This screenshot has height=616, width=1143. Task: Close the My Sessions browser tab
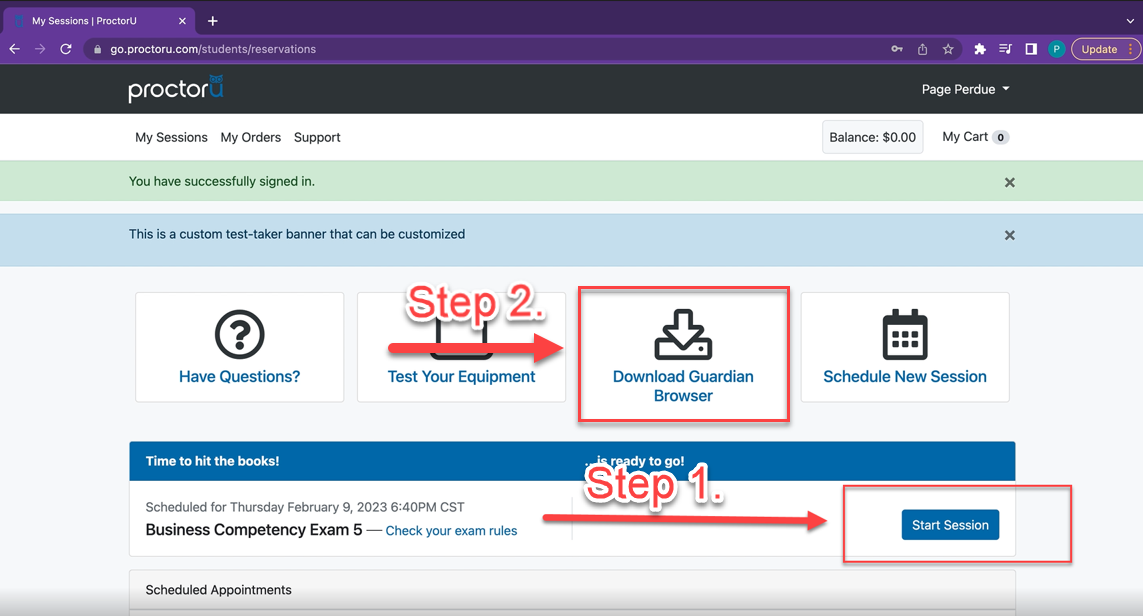tap(182, 21)
